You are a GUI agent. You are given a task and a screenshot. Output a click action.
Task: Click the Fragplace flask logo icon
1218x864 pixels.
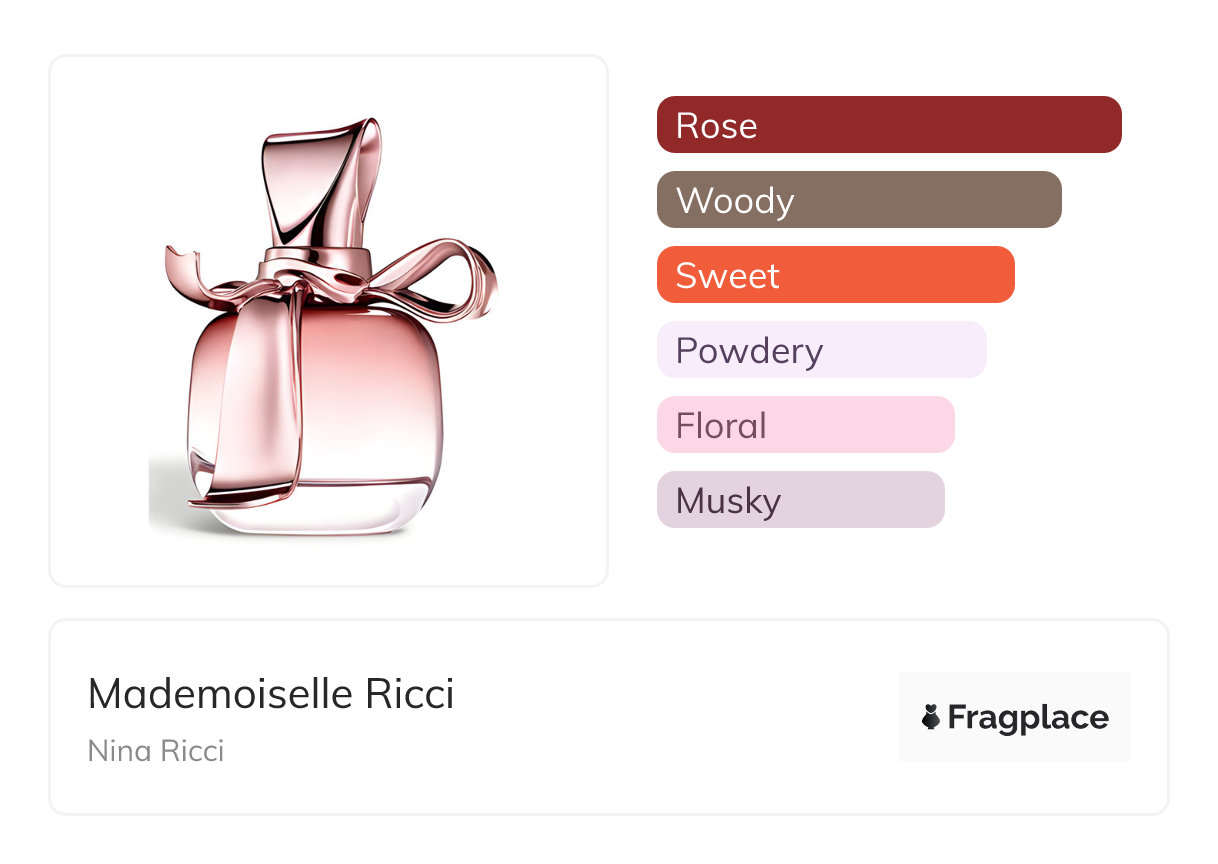(931, 717)
